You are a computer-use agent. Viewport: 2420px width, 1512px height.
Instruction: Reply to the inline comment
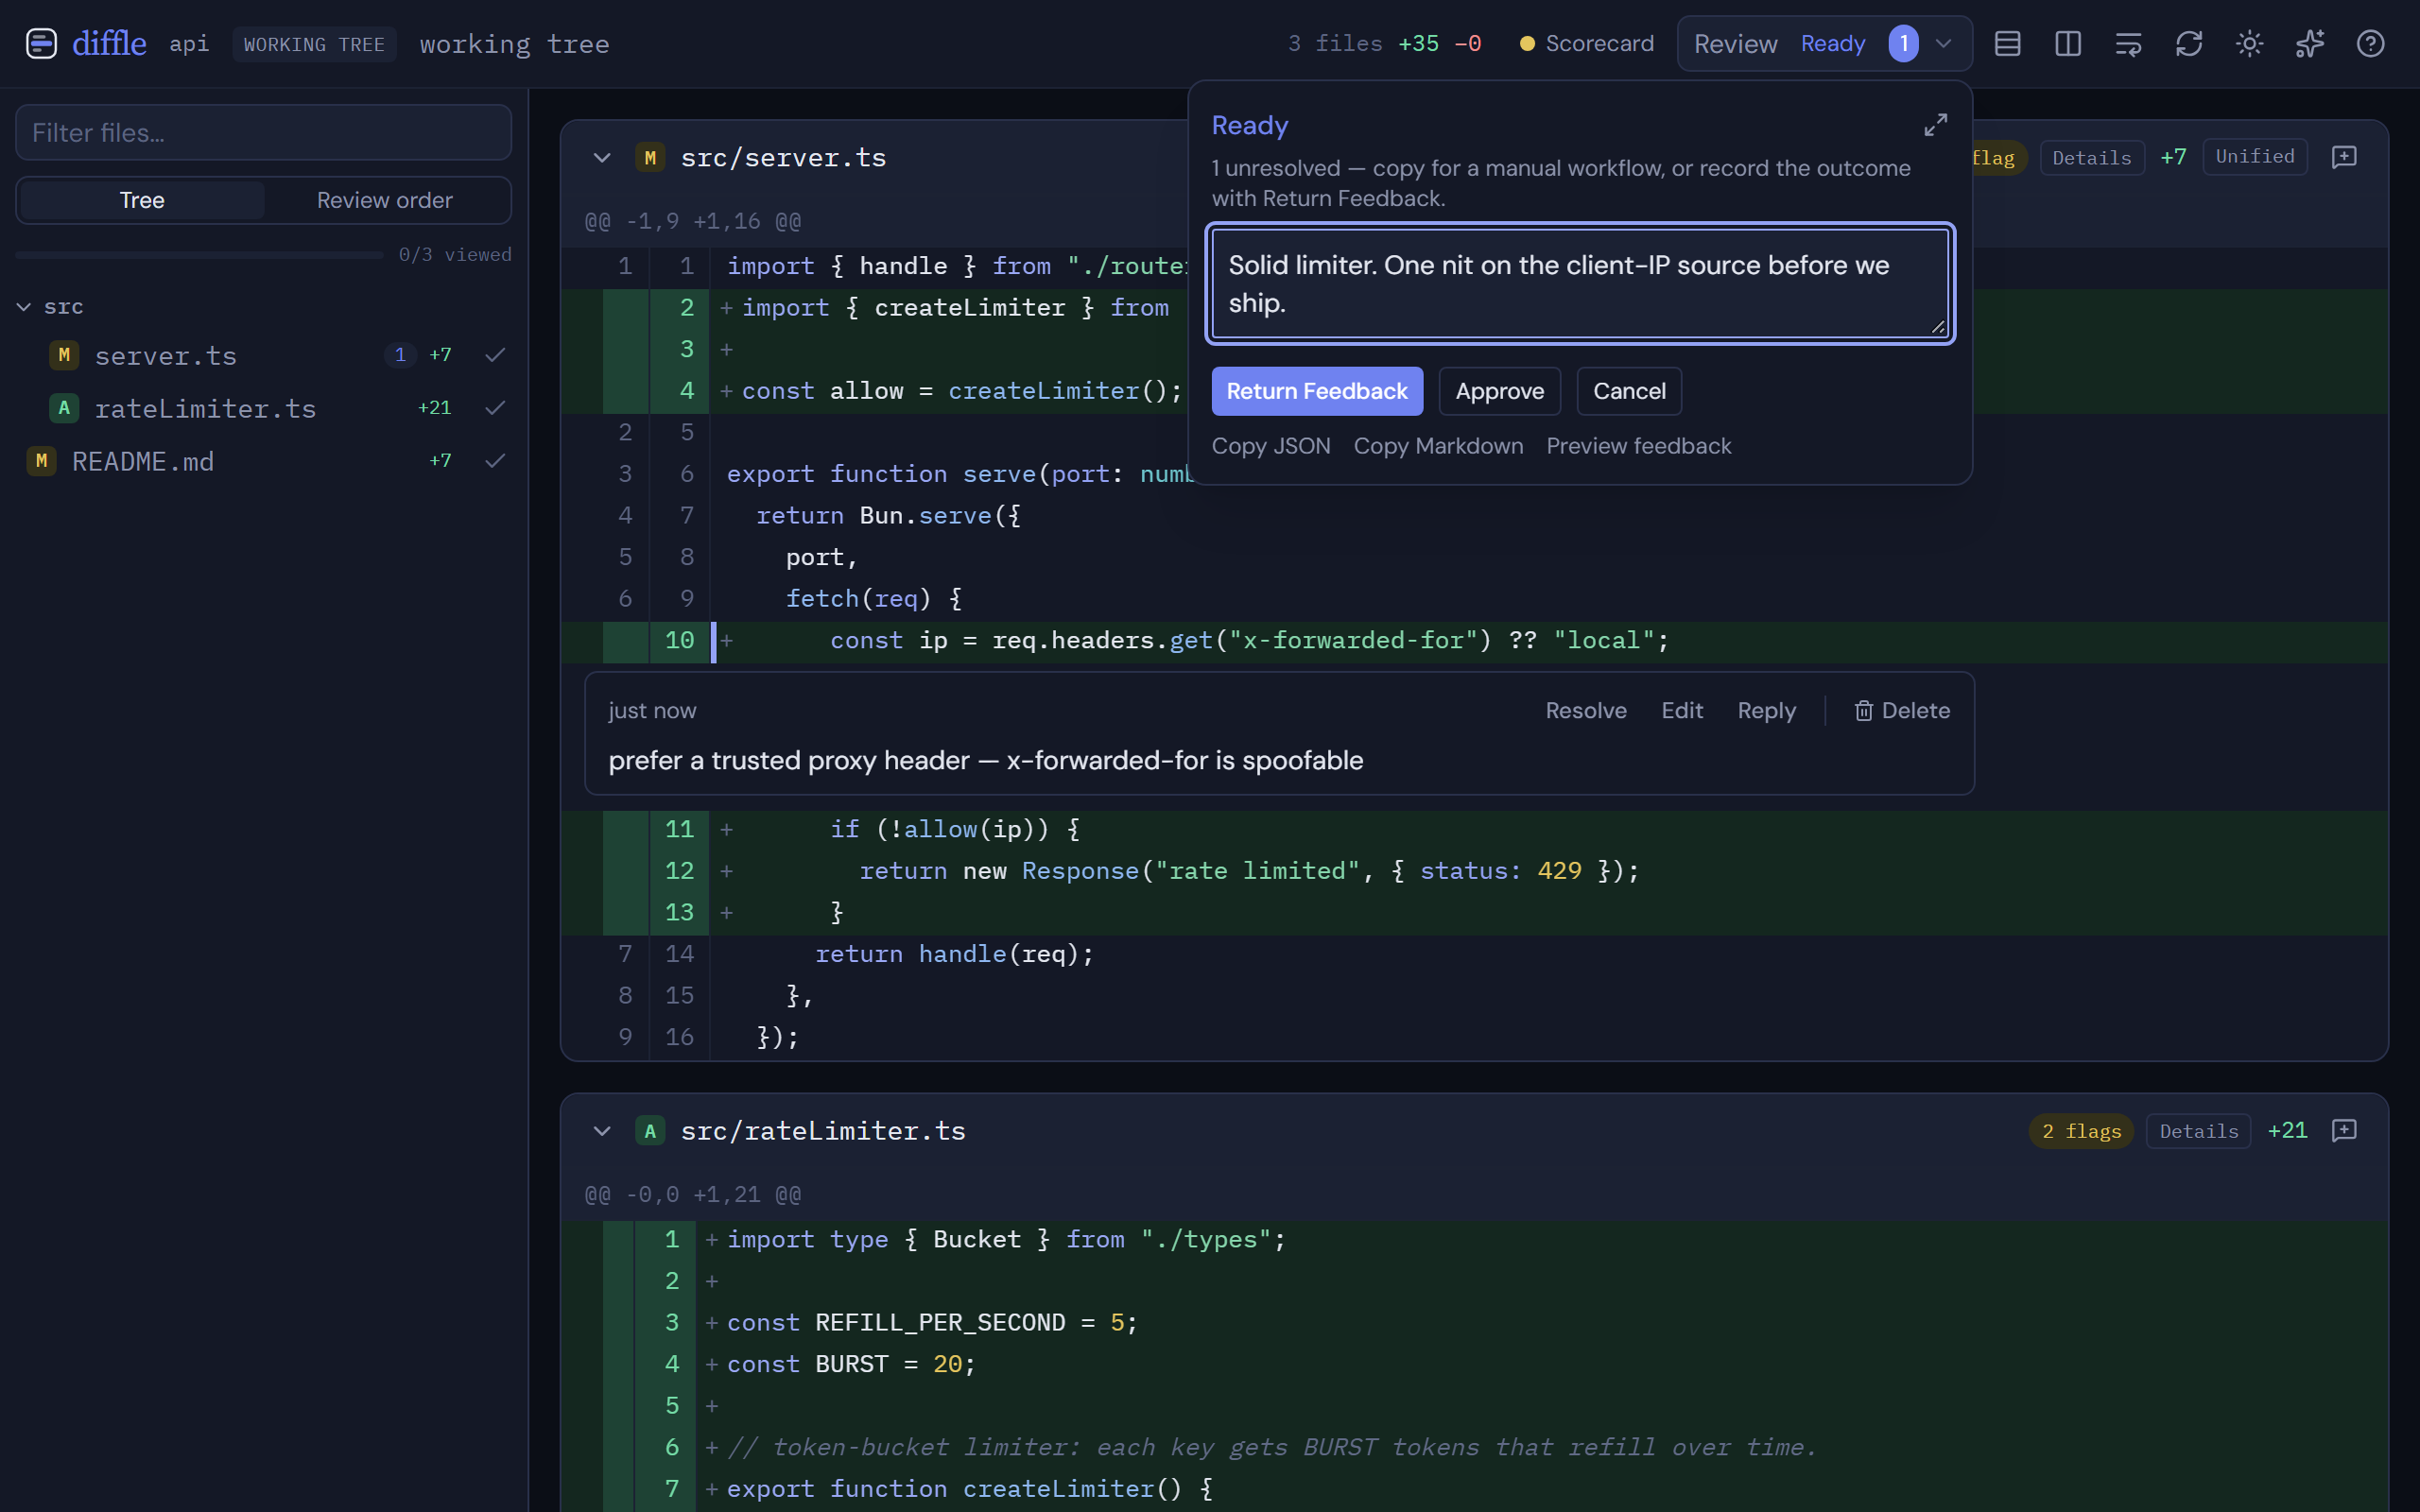(1766, 710)
